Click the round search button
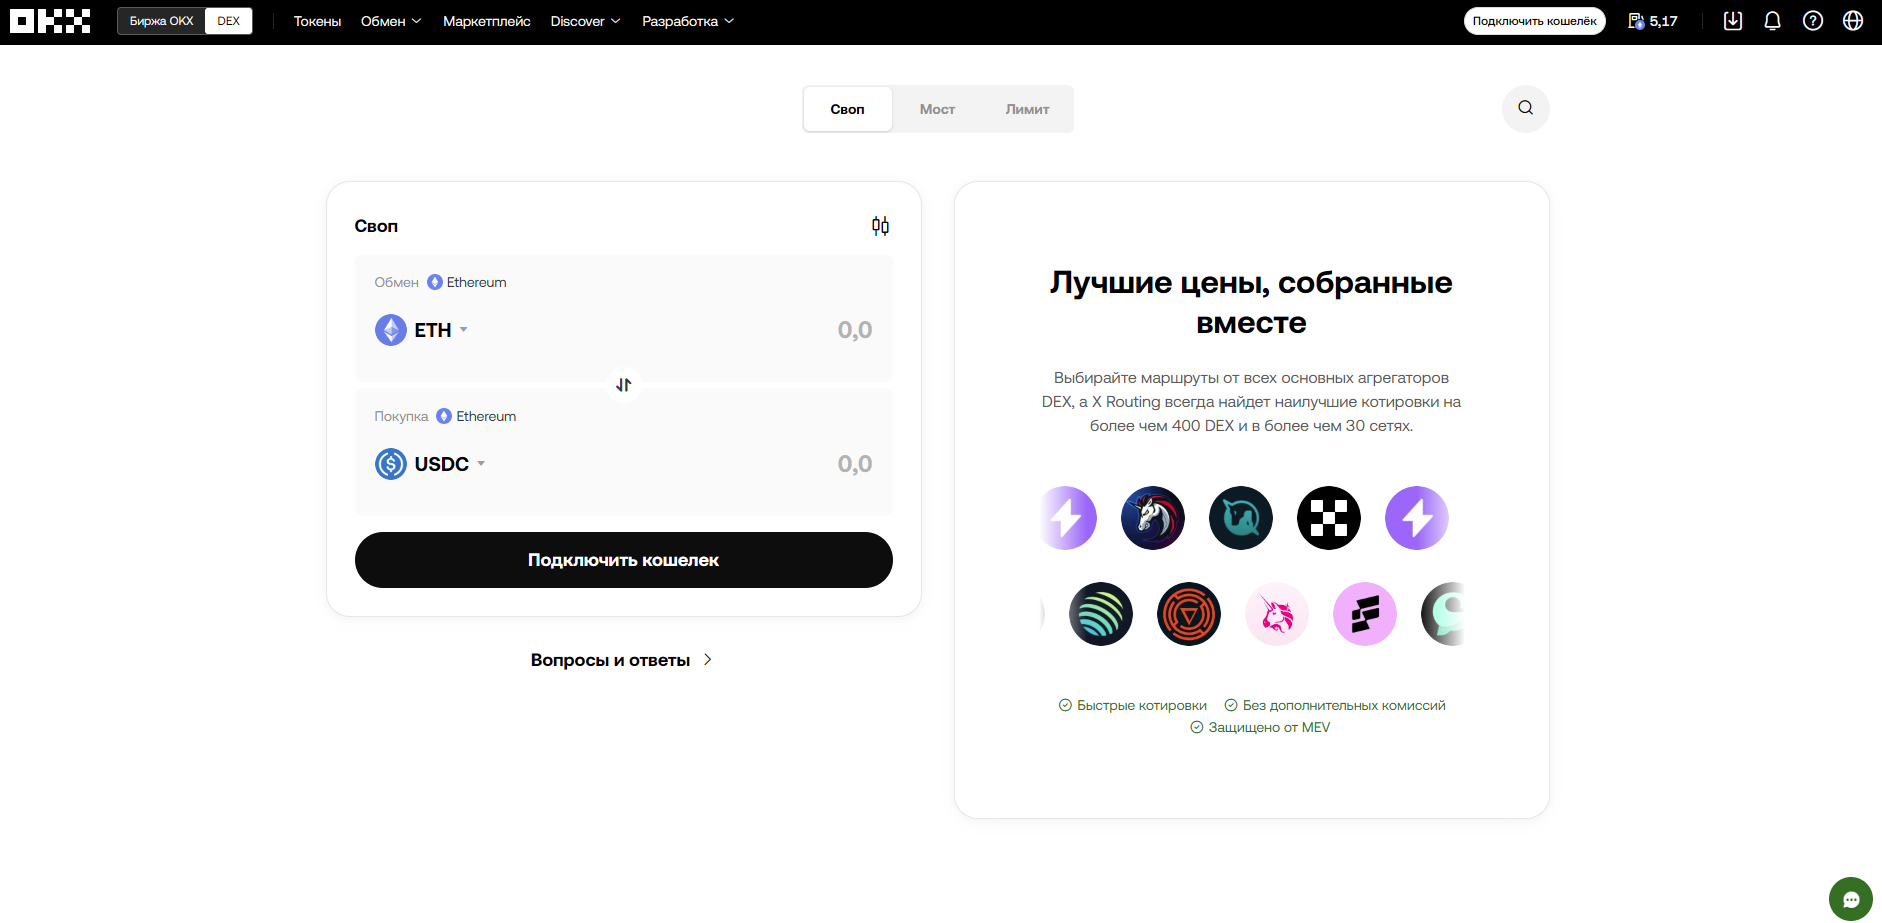Screen dimensions: 1882x923 pos(1525,108)
